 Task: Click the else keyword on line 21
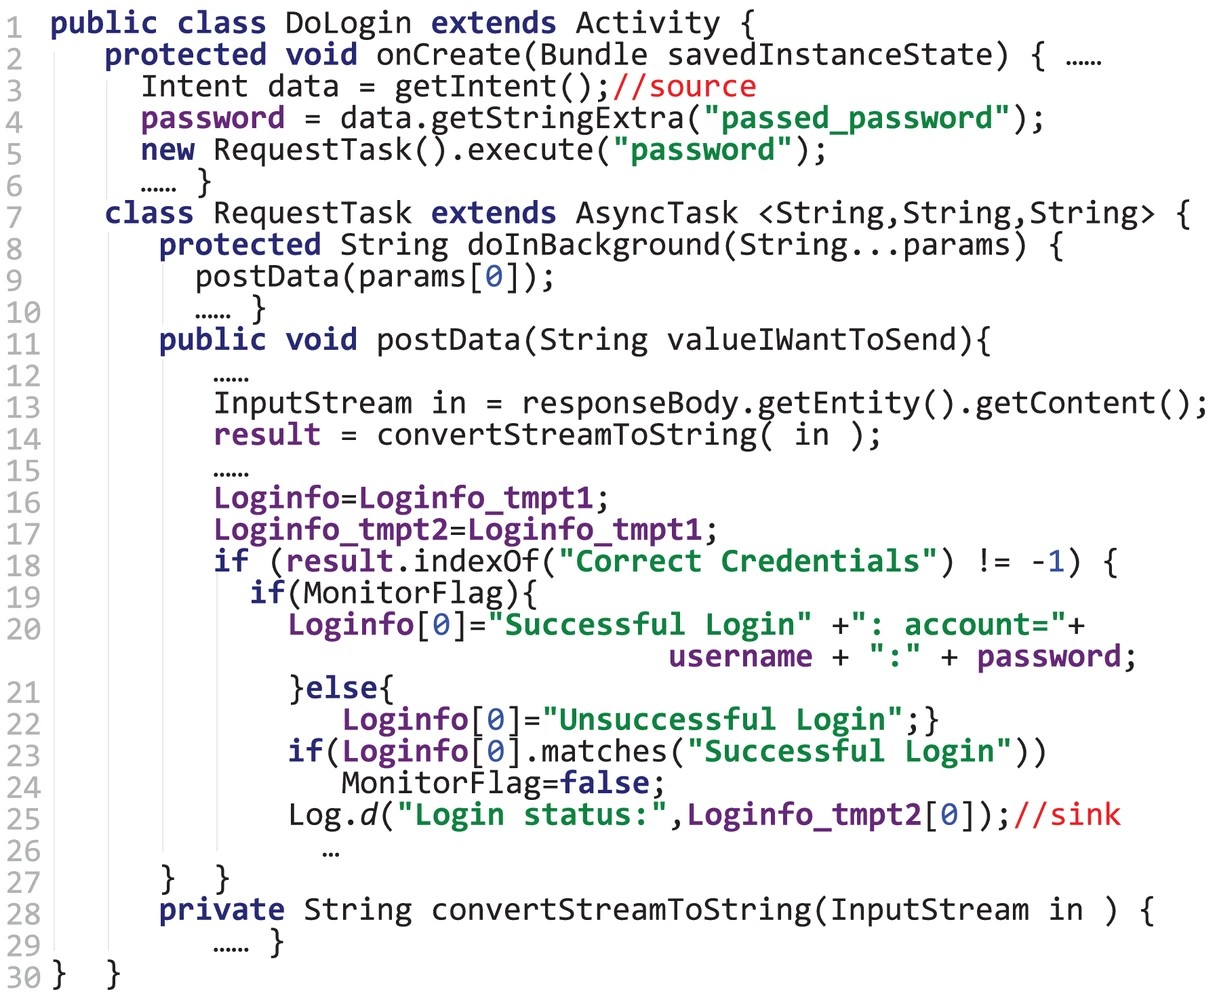pyautogui.click(x=340, y=688)
